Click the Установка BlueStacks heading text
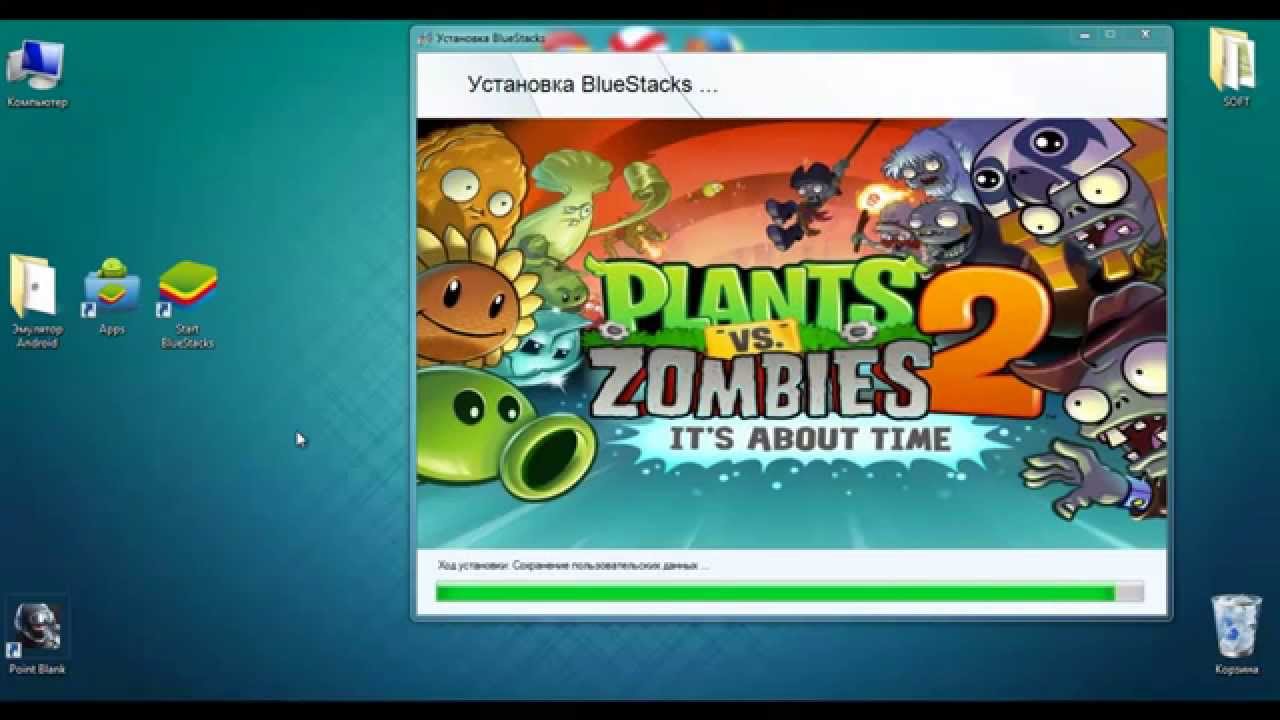Image resolution: width=1280 pixels, height=720 pixels. (x=592, y=84)
